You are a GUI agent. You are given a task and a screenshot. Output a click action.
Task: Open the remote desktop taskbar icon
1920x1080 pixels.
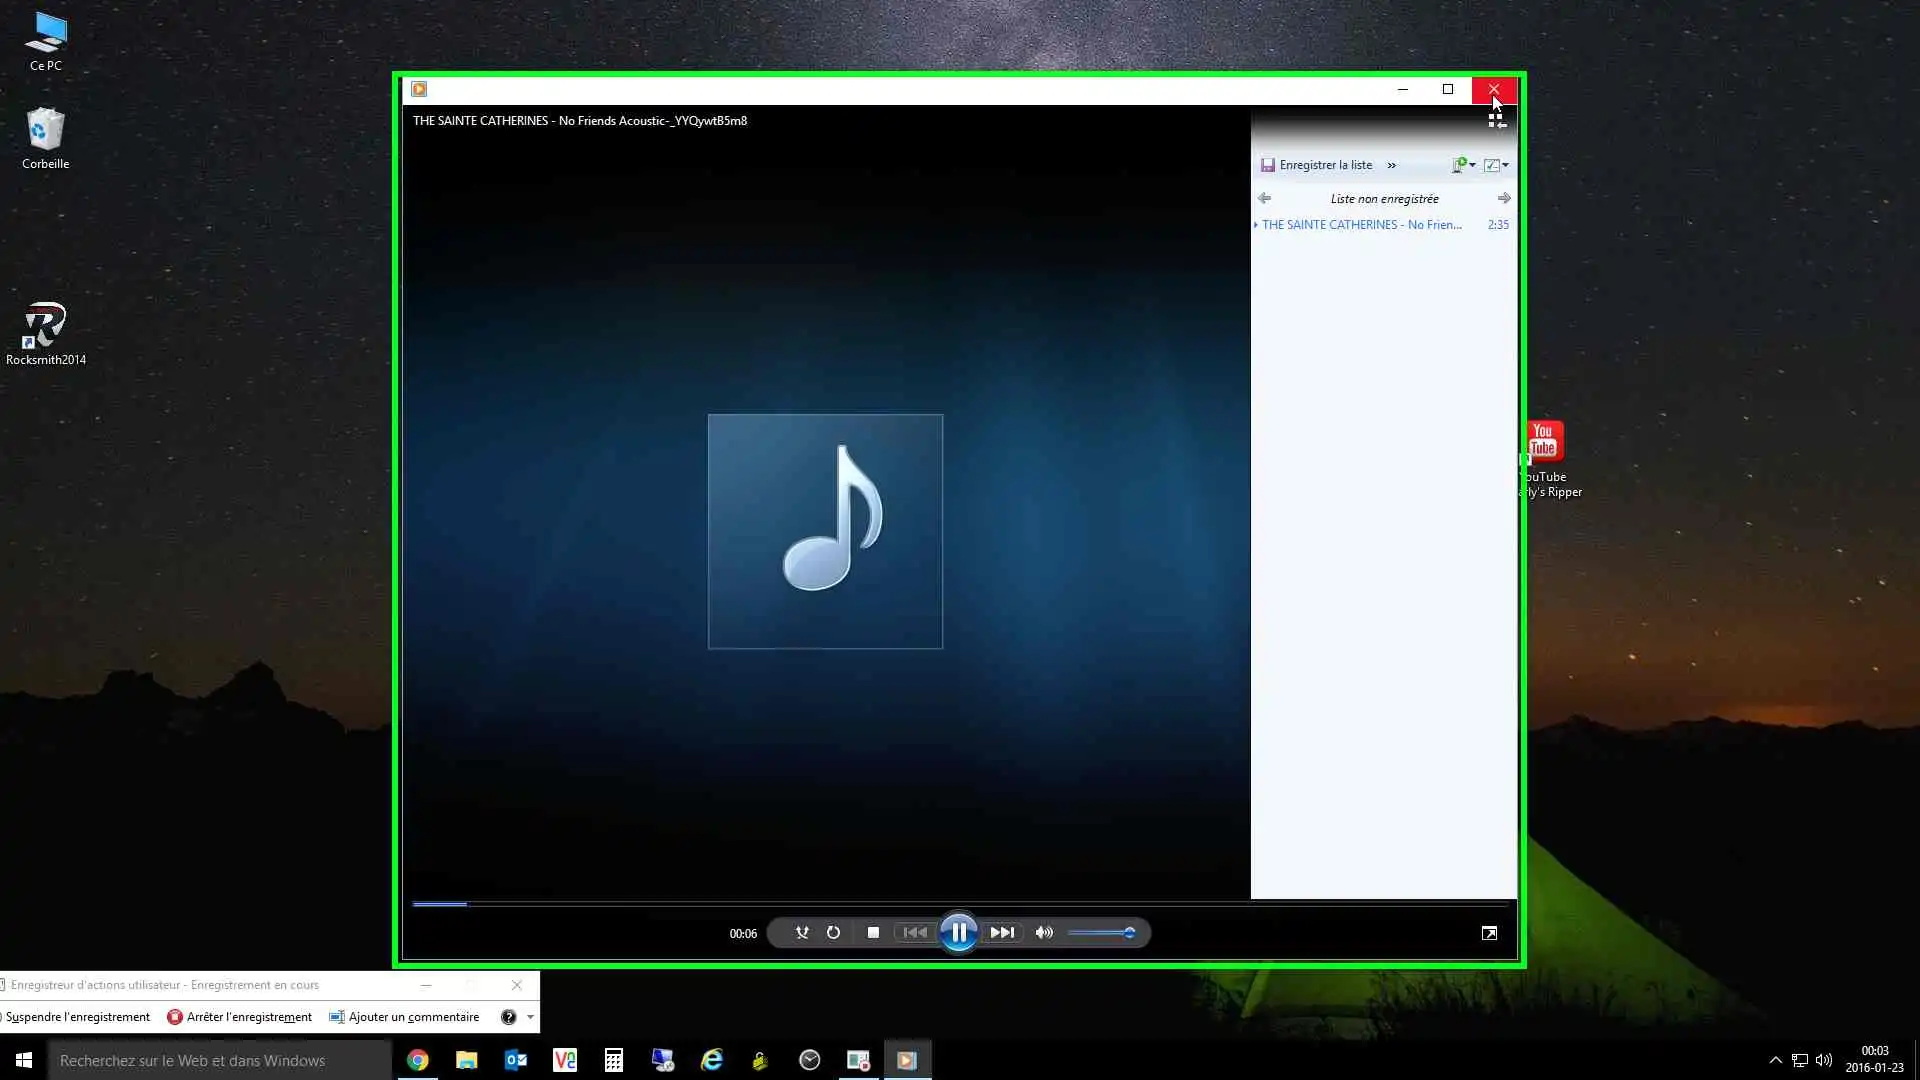tap(662, 1060)
